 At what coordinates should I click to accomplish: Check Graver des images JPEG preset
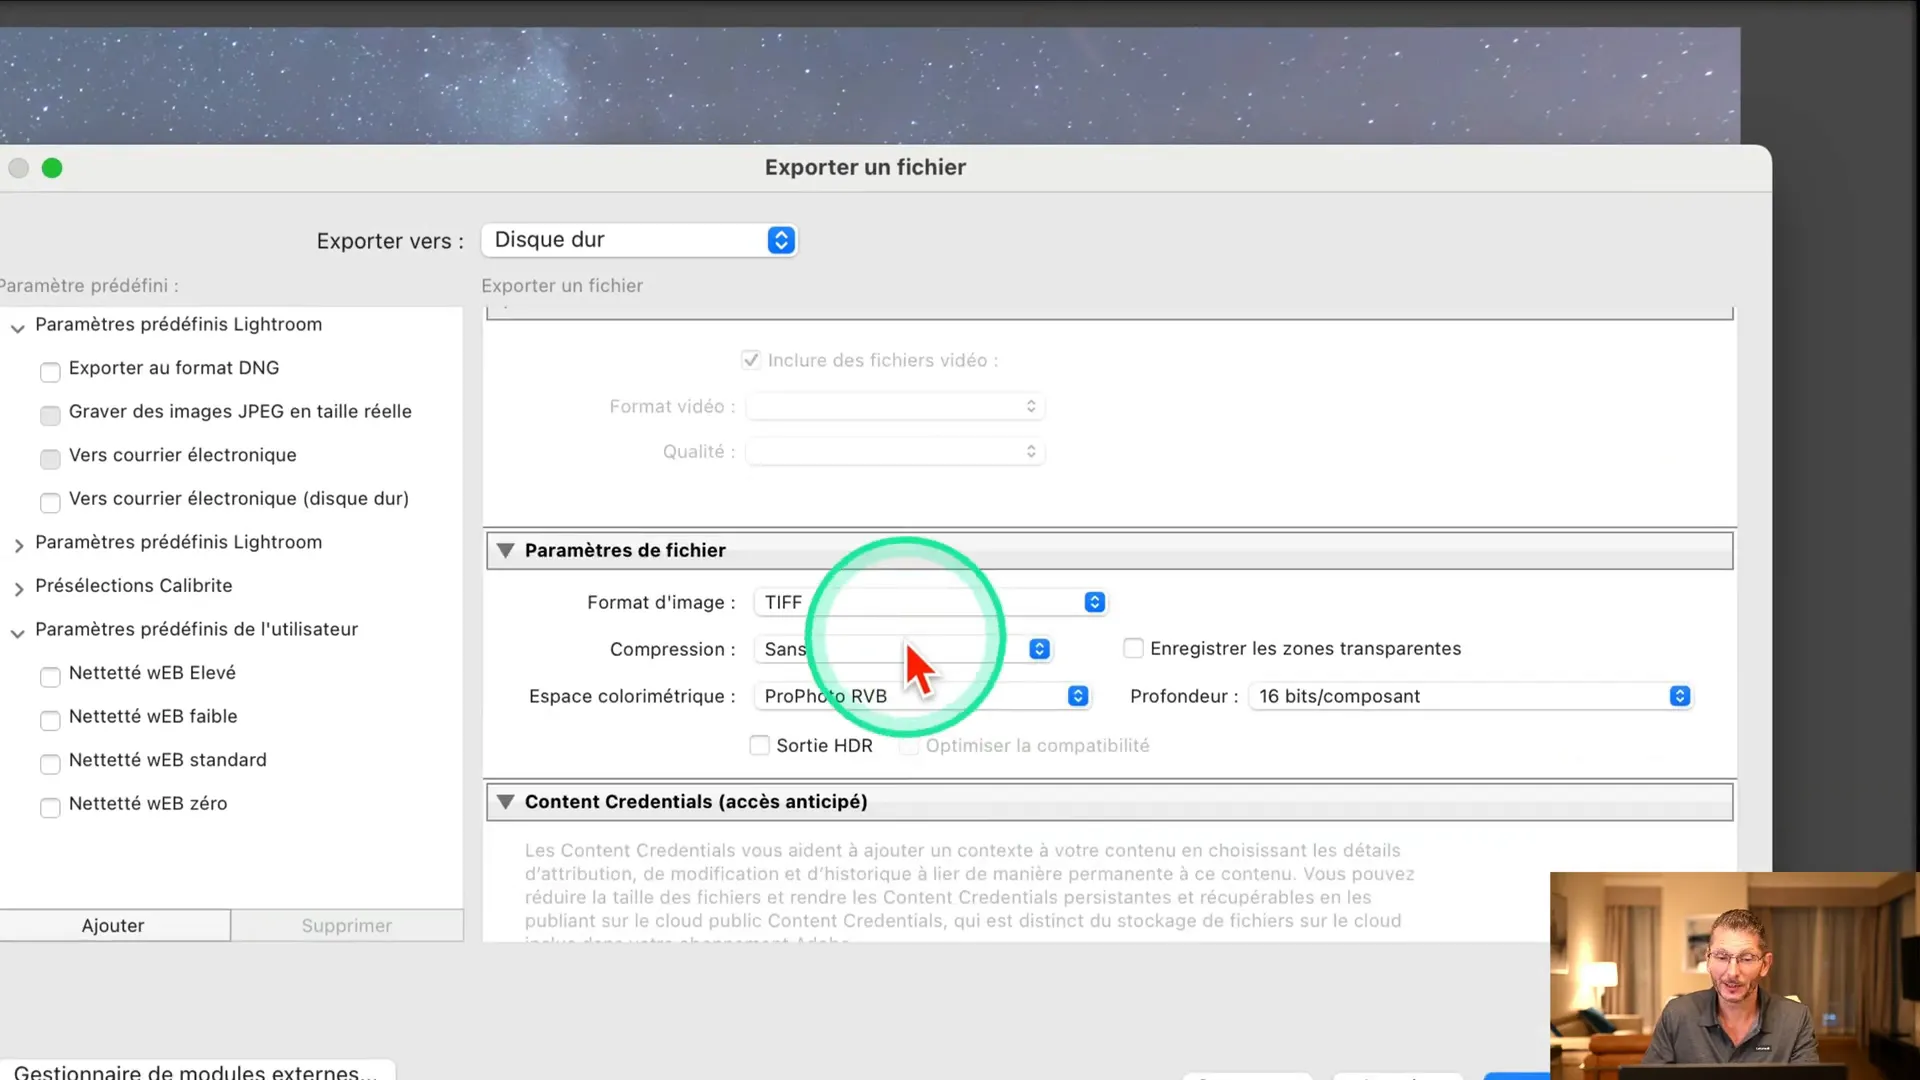(x=50, y=415)
